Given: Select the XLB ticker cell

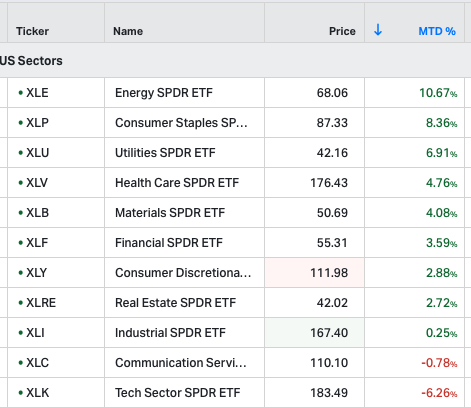Looking at the screenshot, I should [56, 213].
